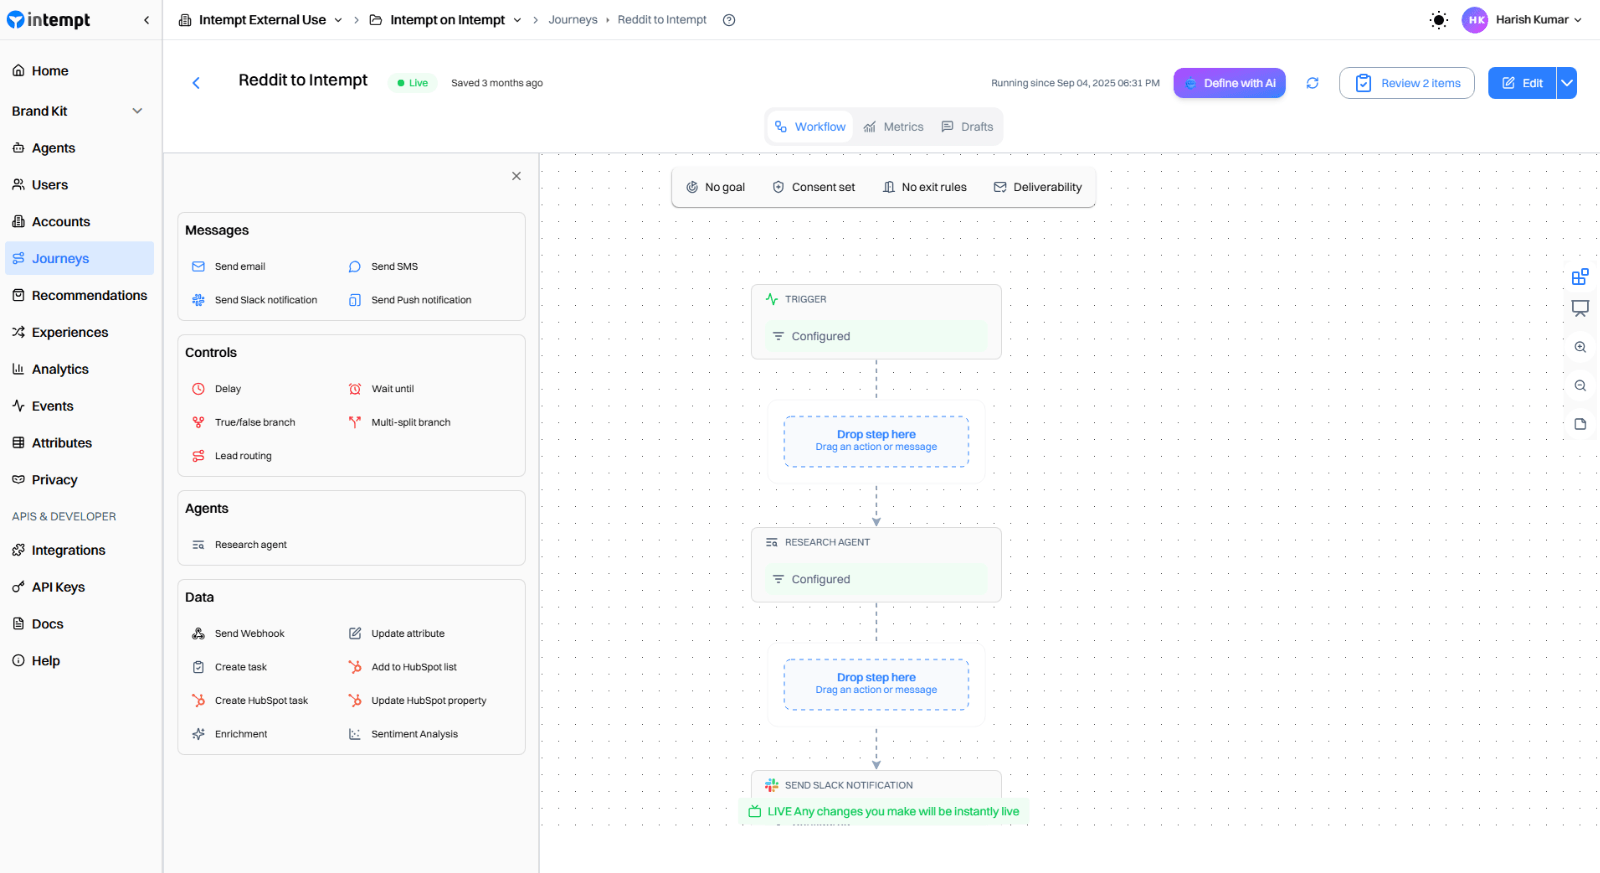
Task: Click zoom out icon on canvas
Action: point(1580,385)
